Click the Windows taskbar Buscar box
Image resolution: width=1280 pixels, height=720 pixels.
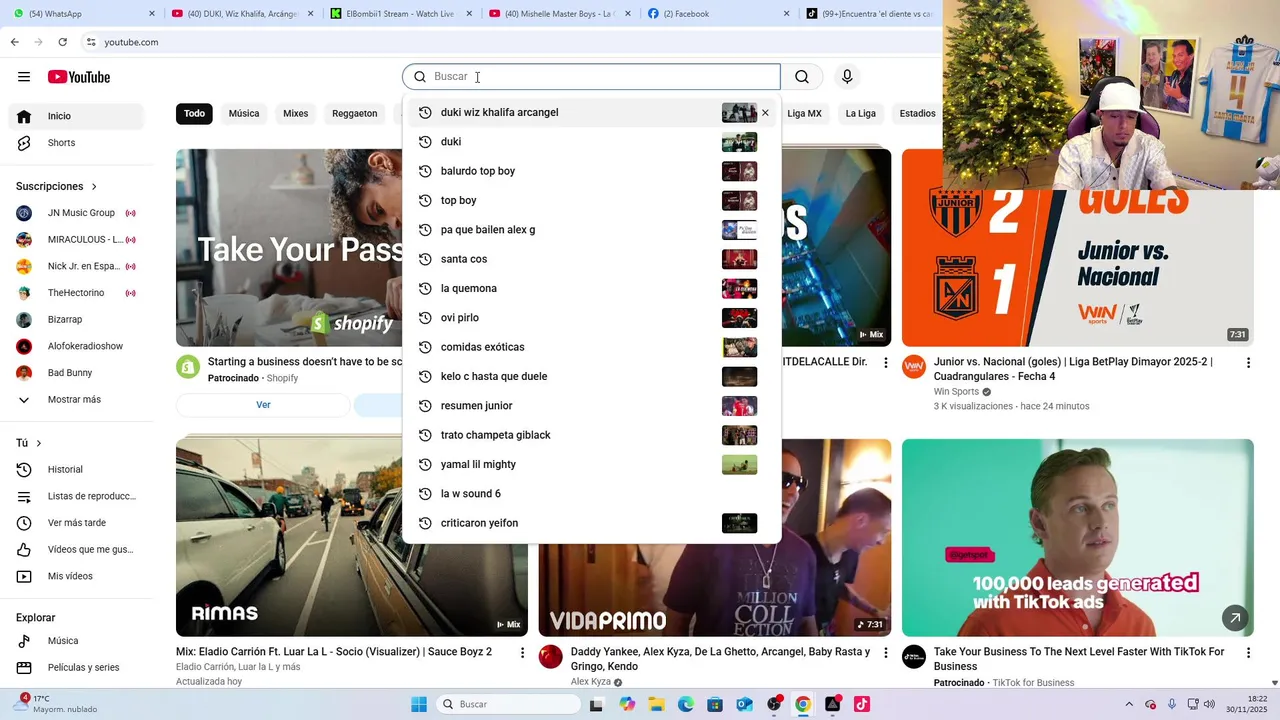[x=507, y=704]
